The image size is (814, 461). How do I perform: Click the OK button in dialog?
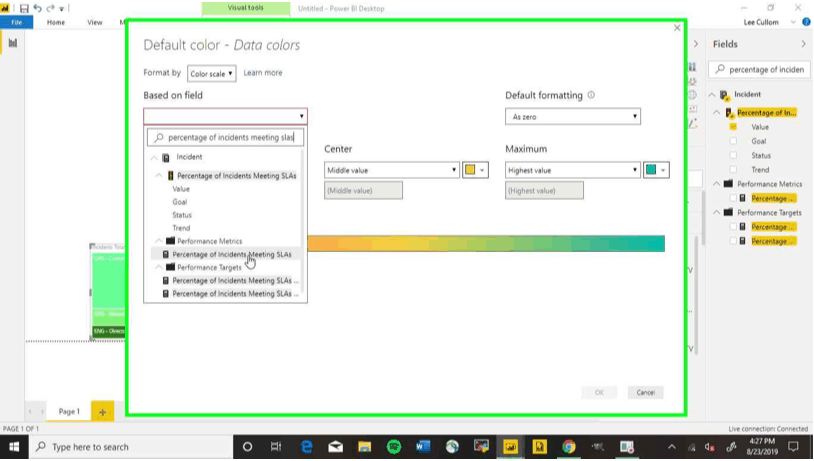(599, 392)
